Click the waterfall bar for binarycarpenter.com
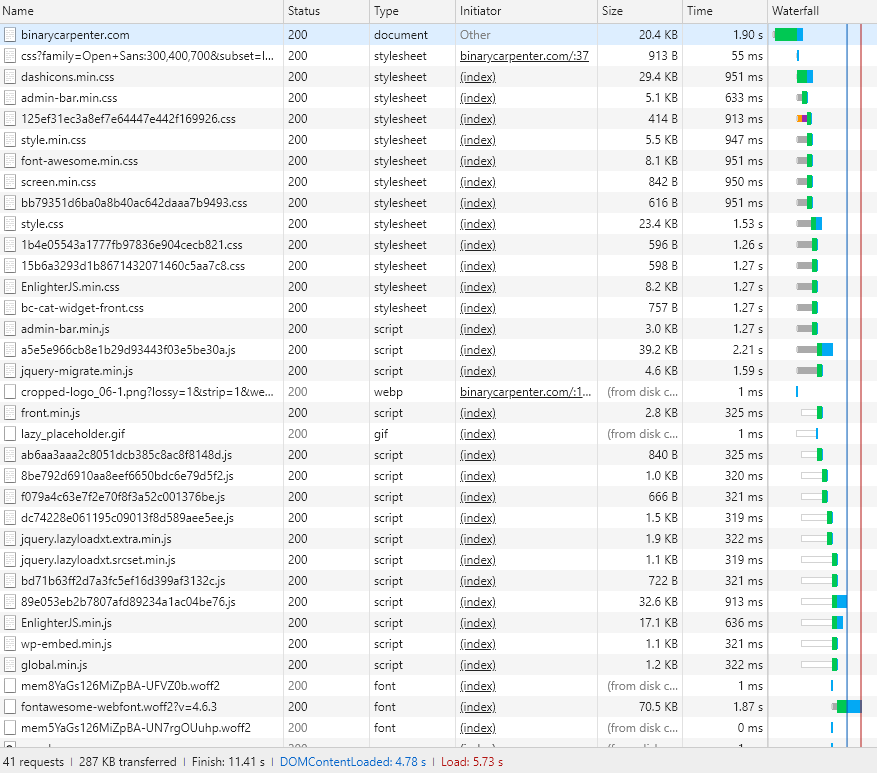Viewport: 877px width, 773px height. (788, 35)
